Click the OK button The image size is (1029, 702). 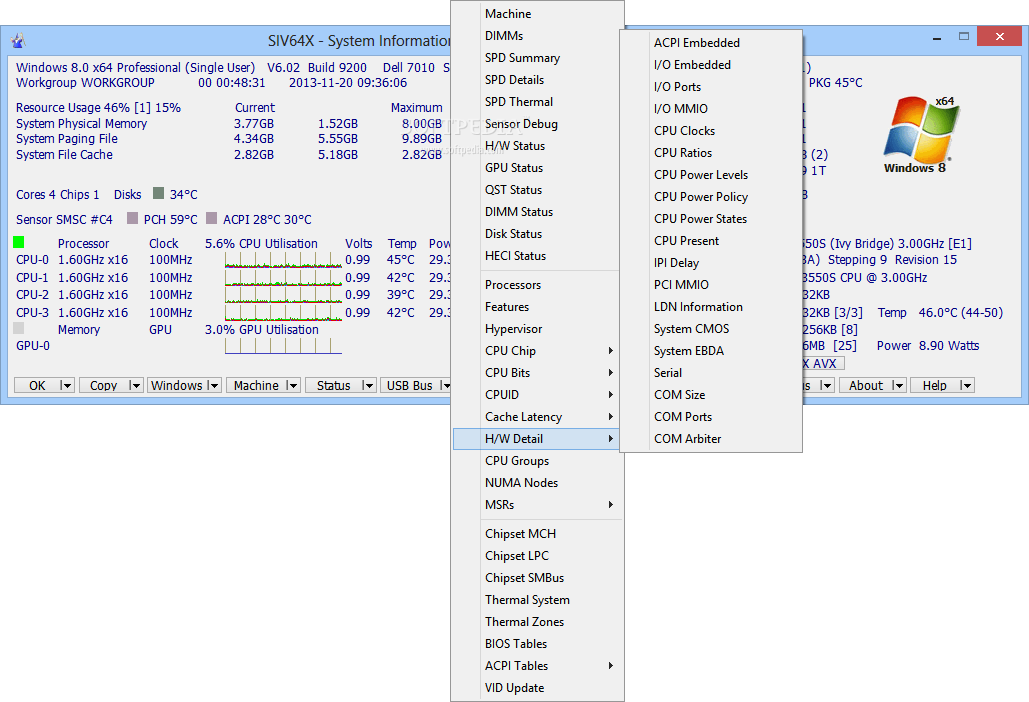(x=37, y=385)
